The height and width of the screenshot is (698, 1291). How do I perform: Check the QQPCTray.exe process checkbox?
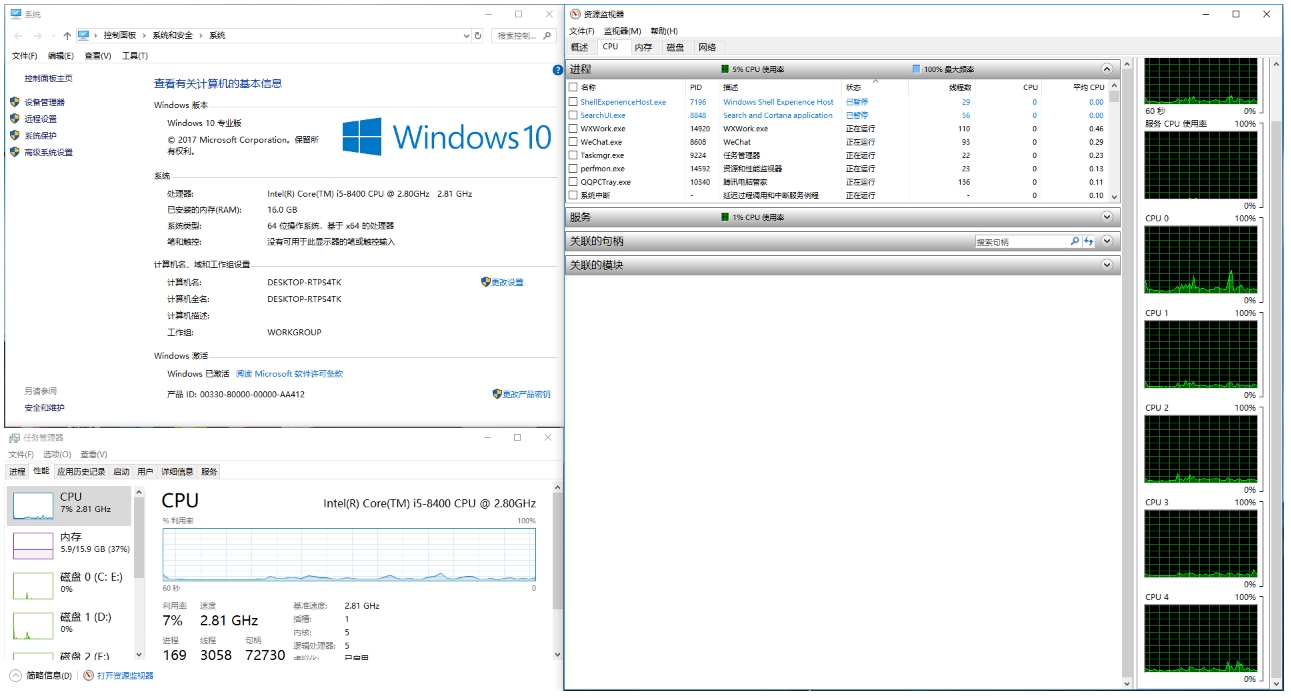point(573,182)
